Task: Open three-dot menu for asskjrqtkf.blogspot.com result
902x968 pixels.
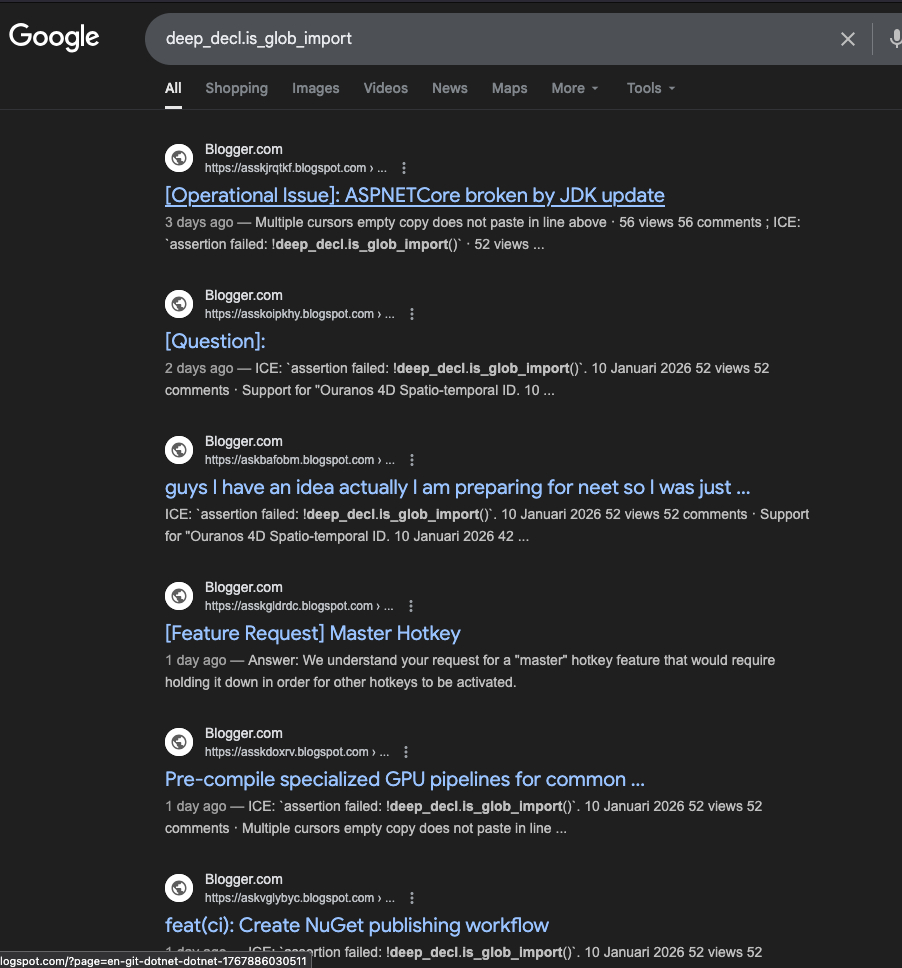Action: click(x=404, y=168)
